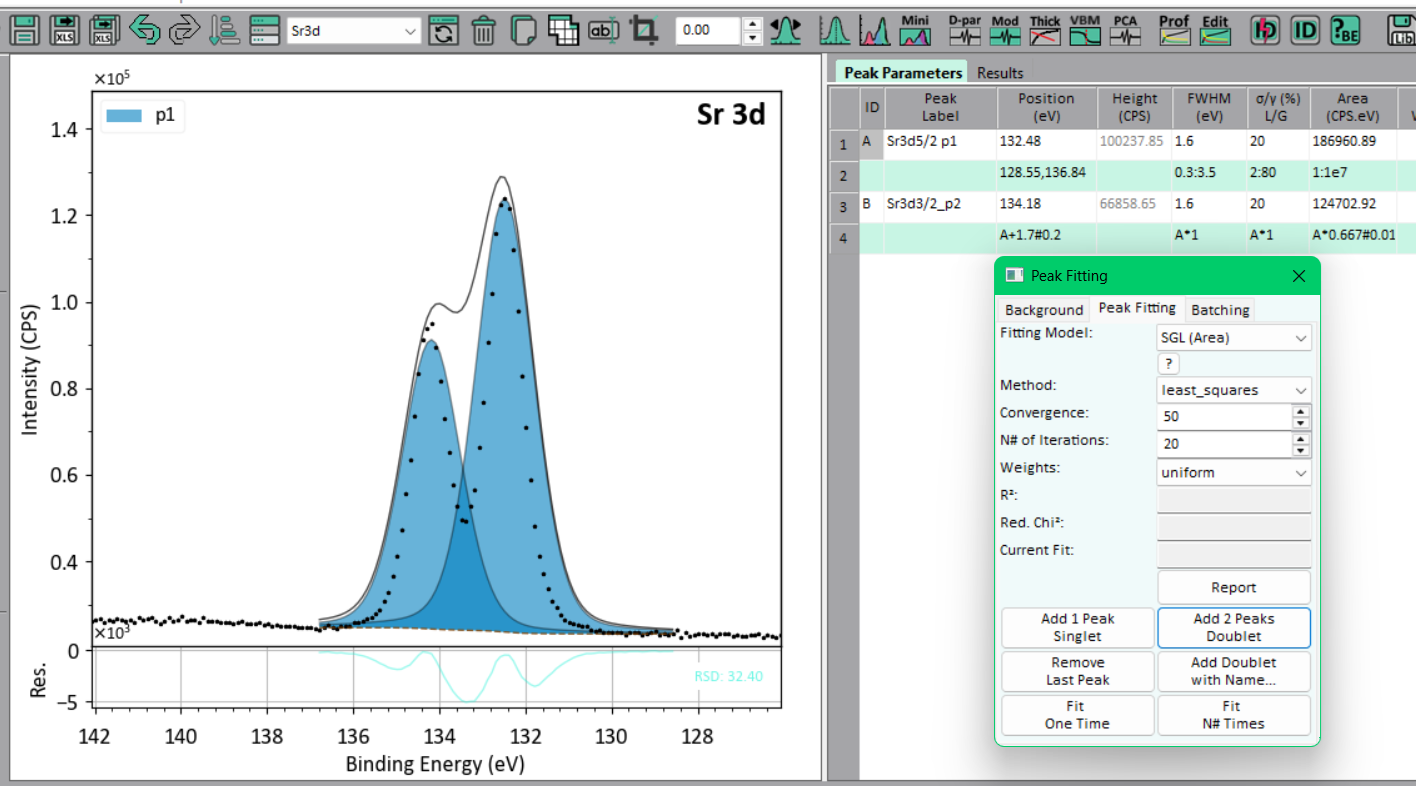Image resolution: width=1416 pixels, height=786 pixels.
Task: Open the D-par tool
Action: pos(965,30)
